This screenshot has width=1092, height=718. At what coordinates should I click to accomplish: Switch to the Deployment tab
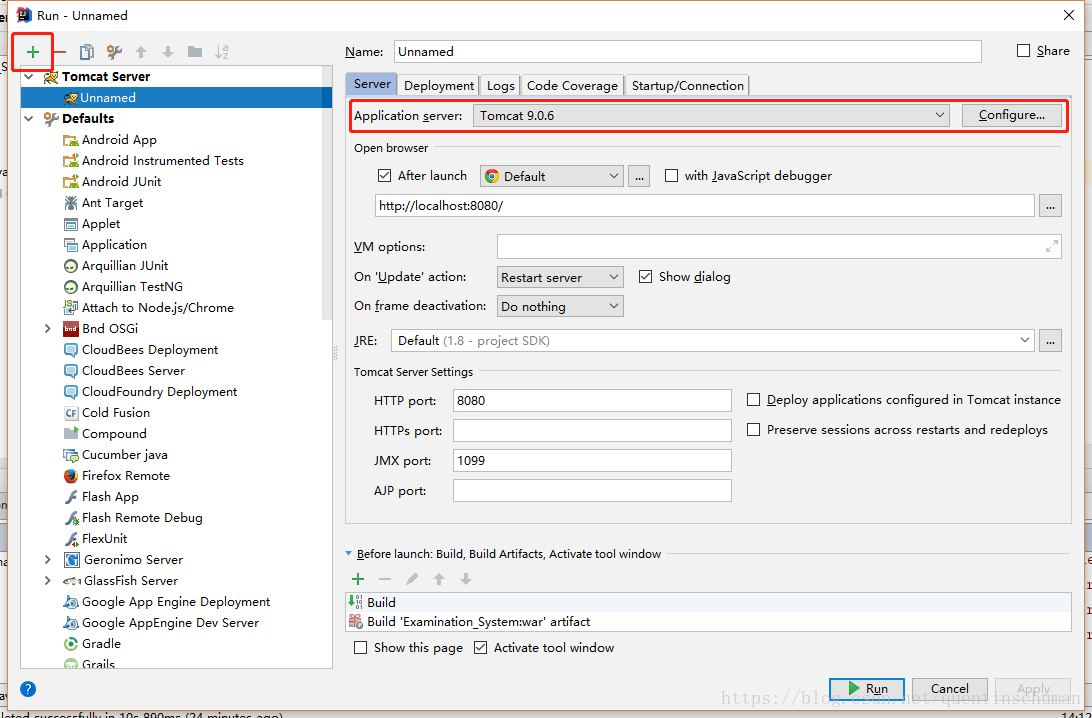point(439,86)
